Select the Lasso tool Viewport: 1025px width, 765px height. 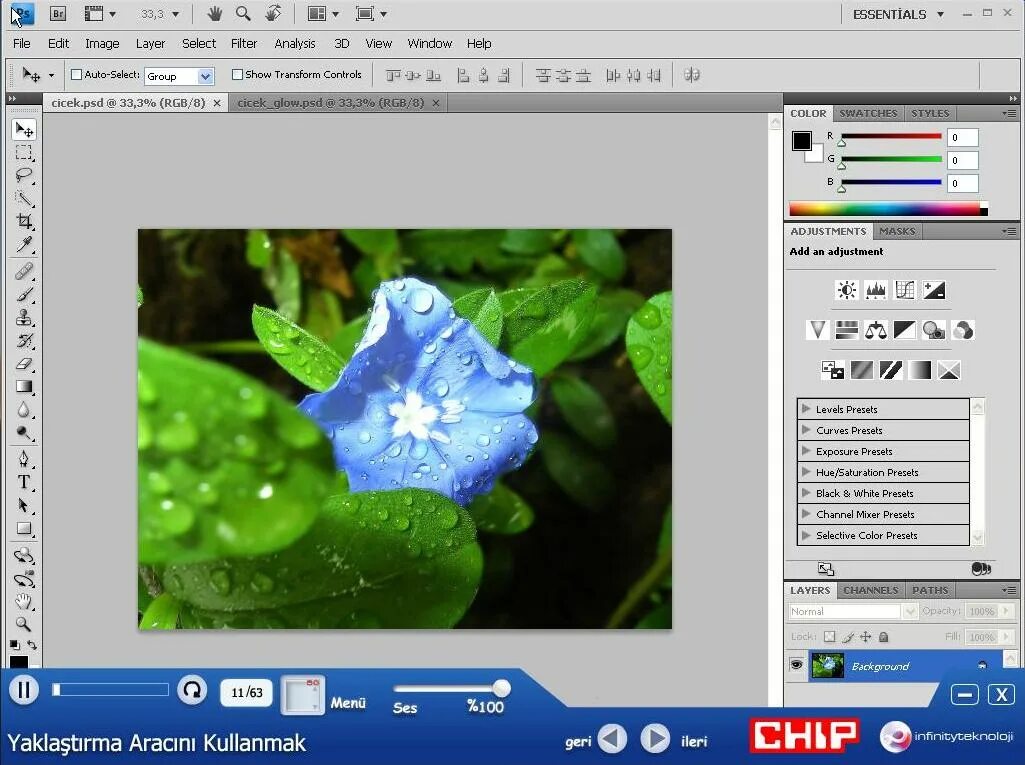click(24, 175)
